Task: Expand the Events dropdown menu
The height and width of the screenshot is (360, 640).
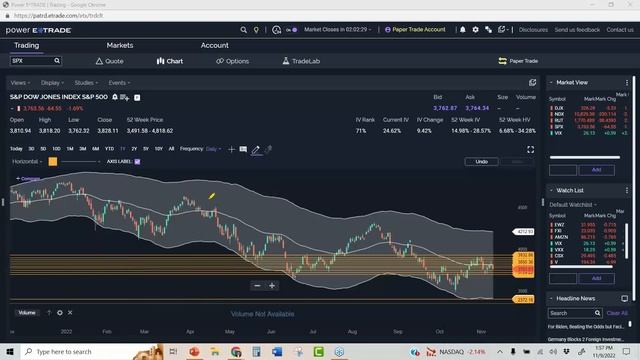Action: [x=119, y=83]
